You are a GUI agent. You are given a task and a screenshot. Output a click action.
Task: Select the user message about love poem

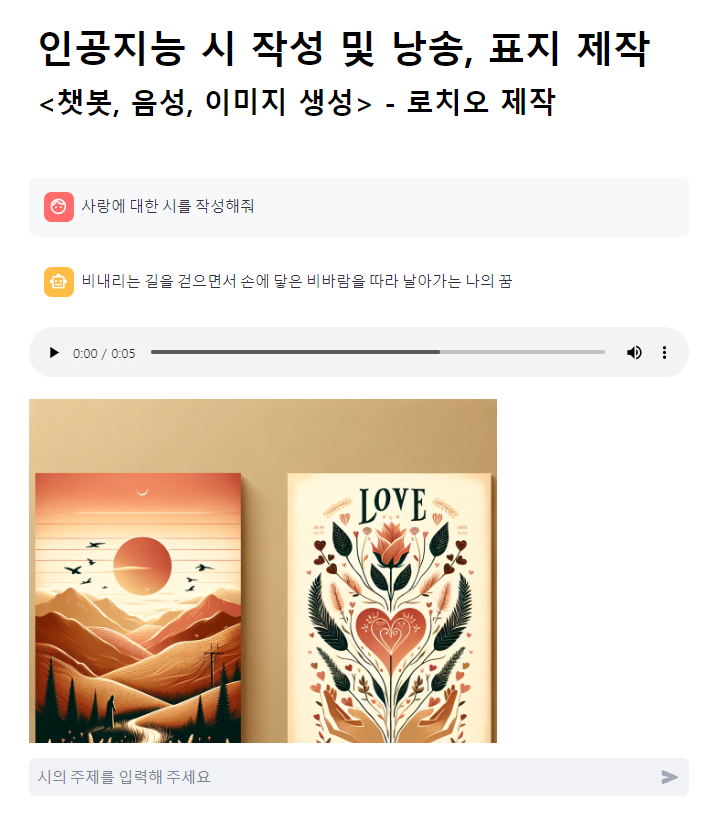click(x=168, y=206)
